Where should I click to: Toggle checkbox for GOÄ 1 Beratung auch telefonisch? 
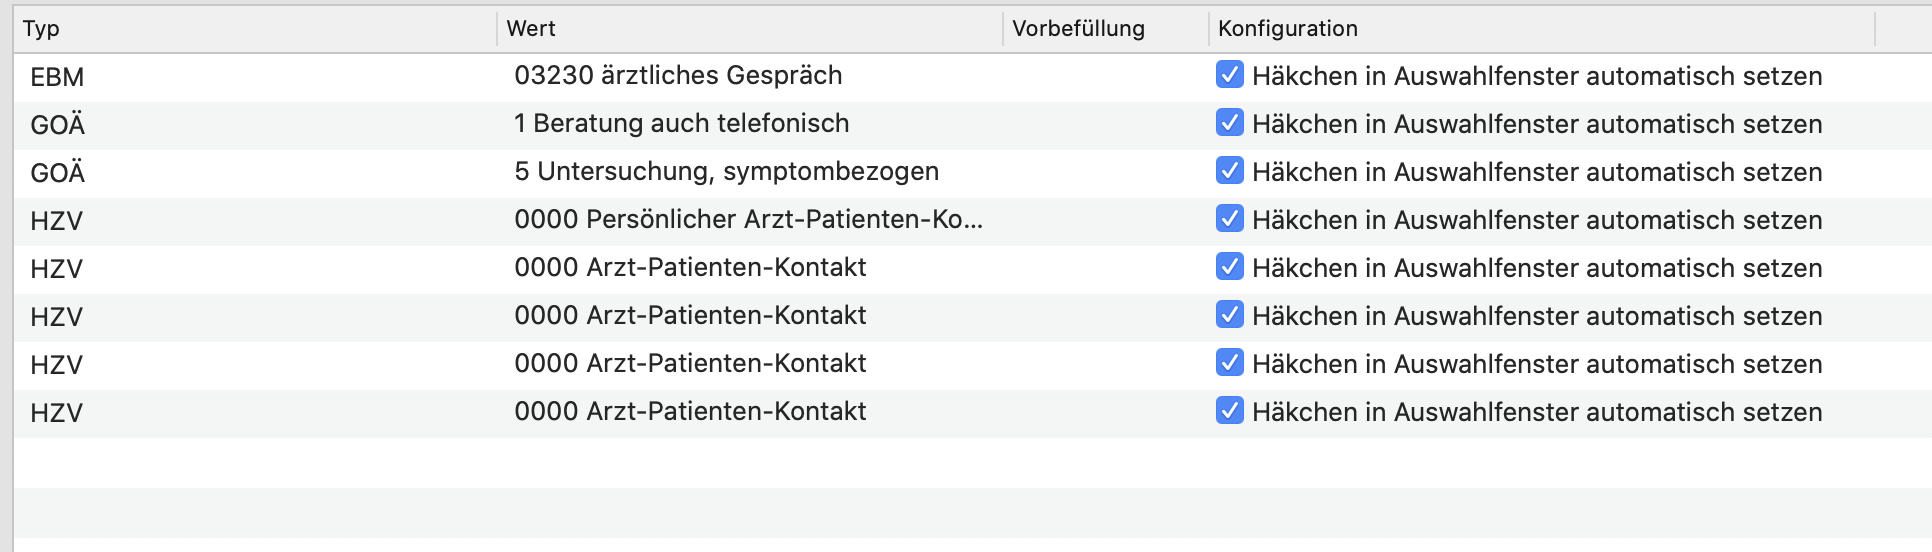click(x=1229, y=123)
